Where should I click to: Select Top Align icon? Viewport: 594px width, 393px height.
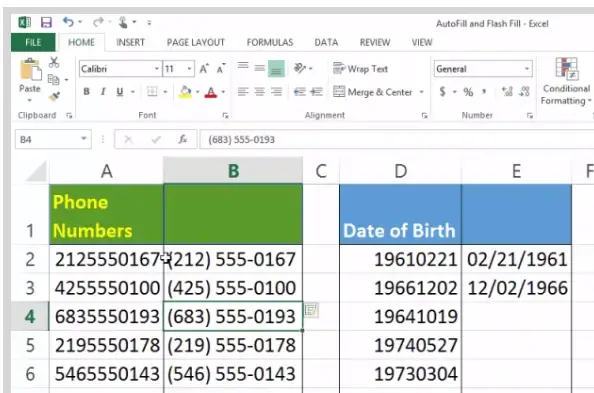pos(243,66)
